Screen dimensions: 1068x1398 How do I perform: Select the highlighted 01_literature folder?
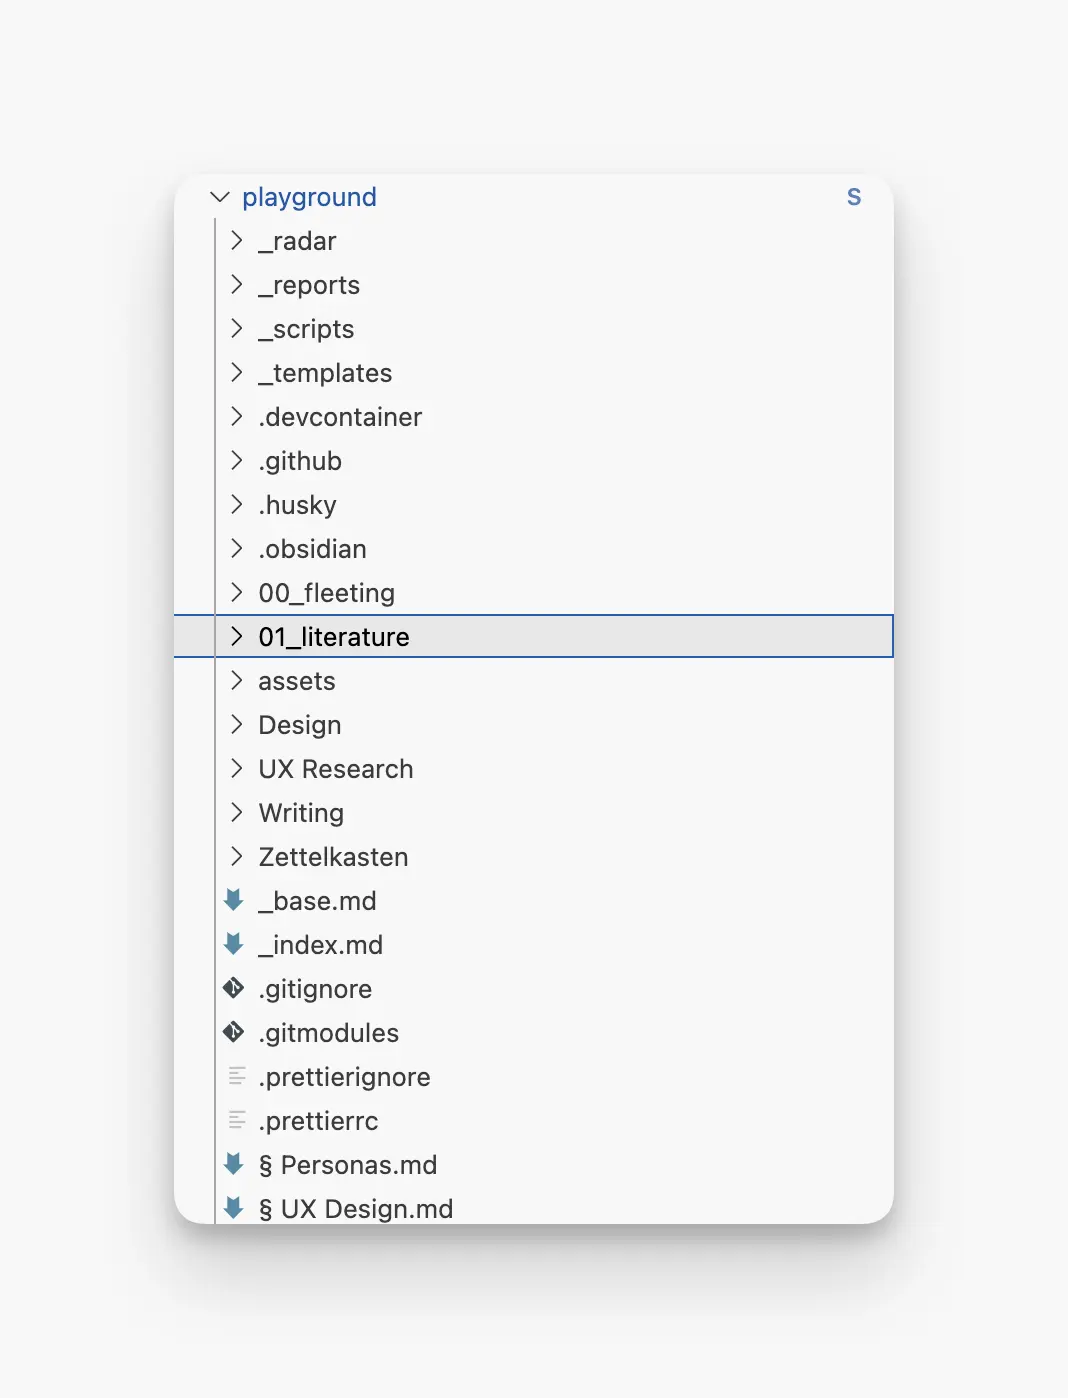[534, 636]
